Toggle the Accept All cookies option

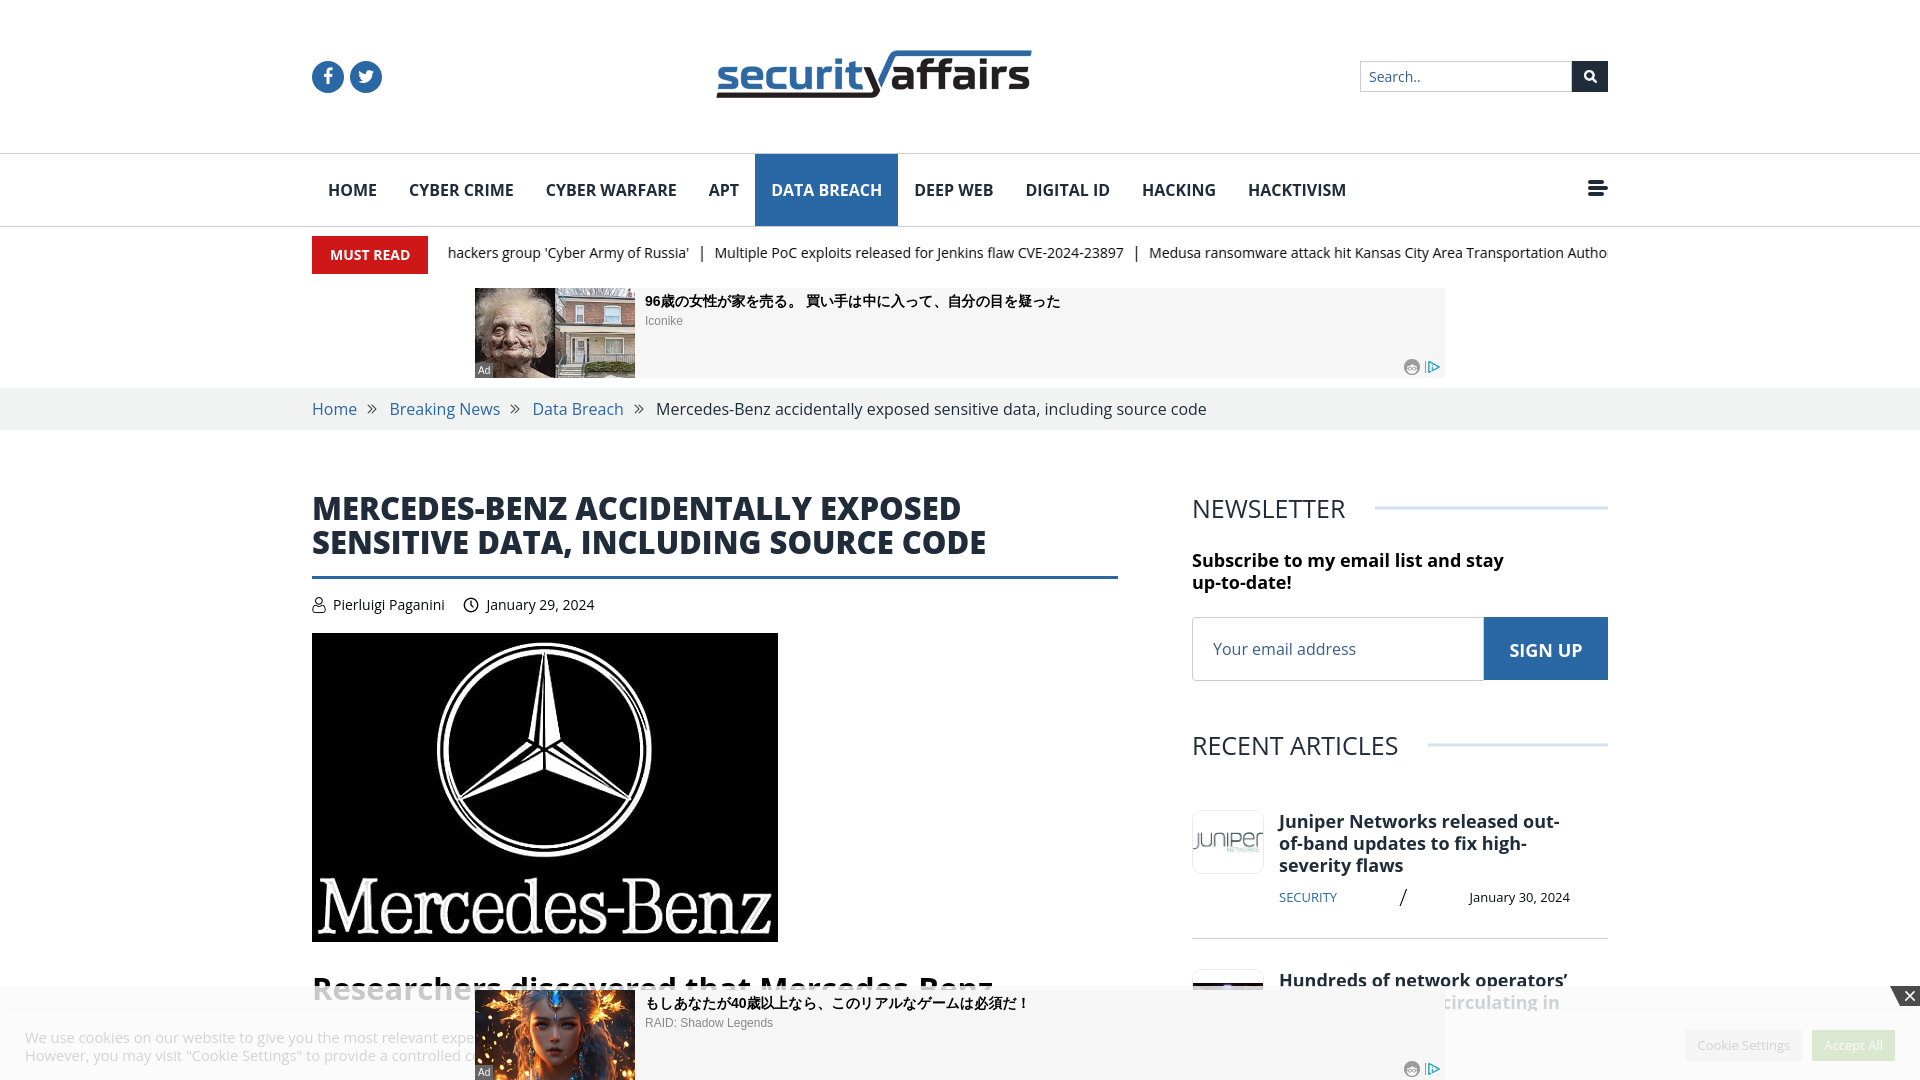(1853, 1044)
